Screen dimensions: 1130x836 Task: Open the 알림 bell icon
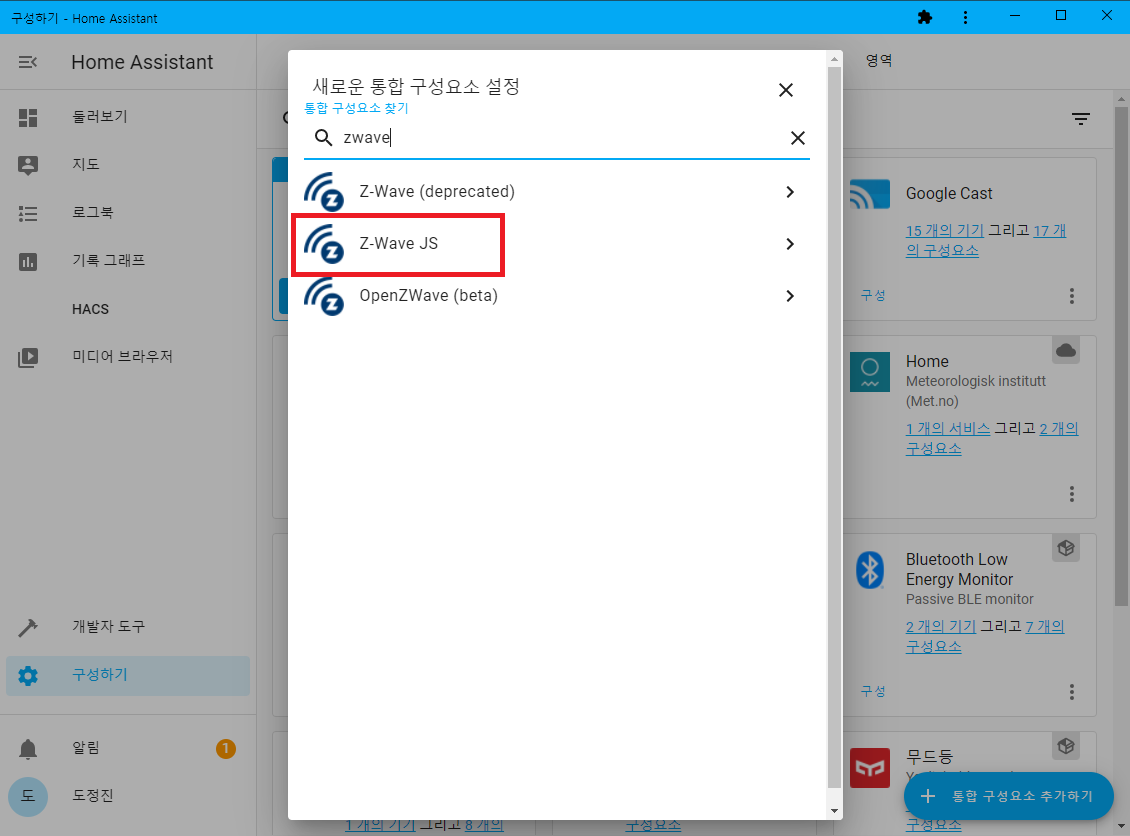27,749
